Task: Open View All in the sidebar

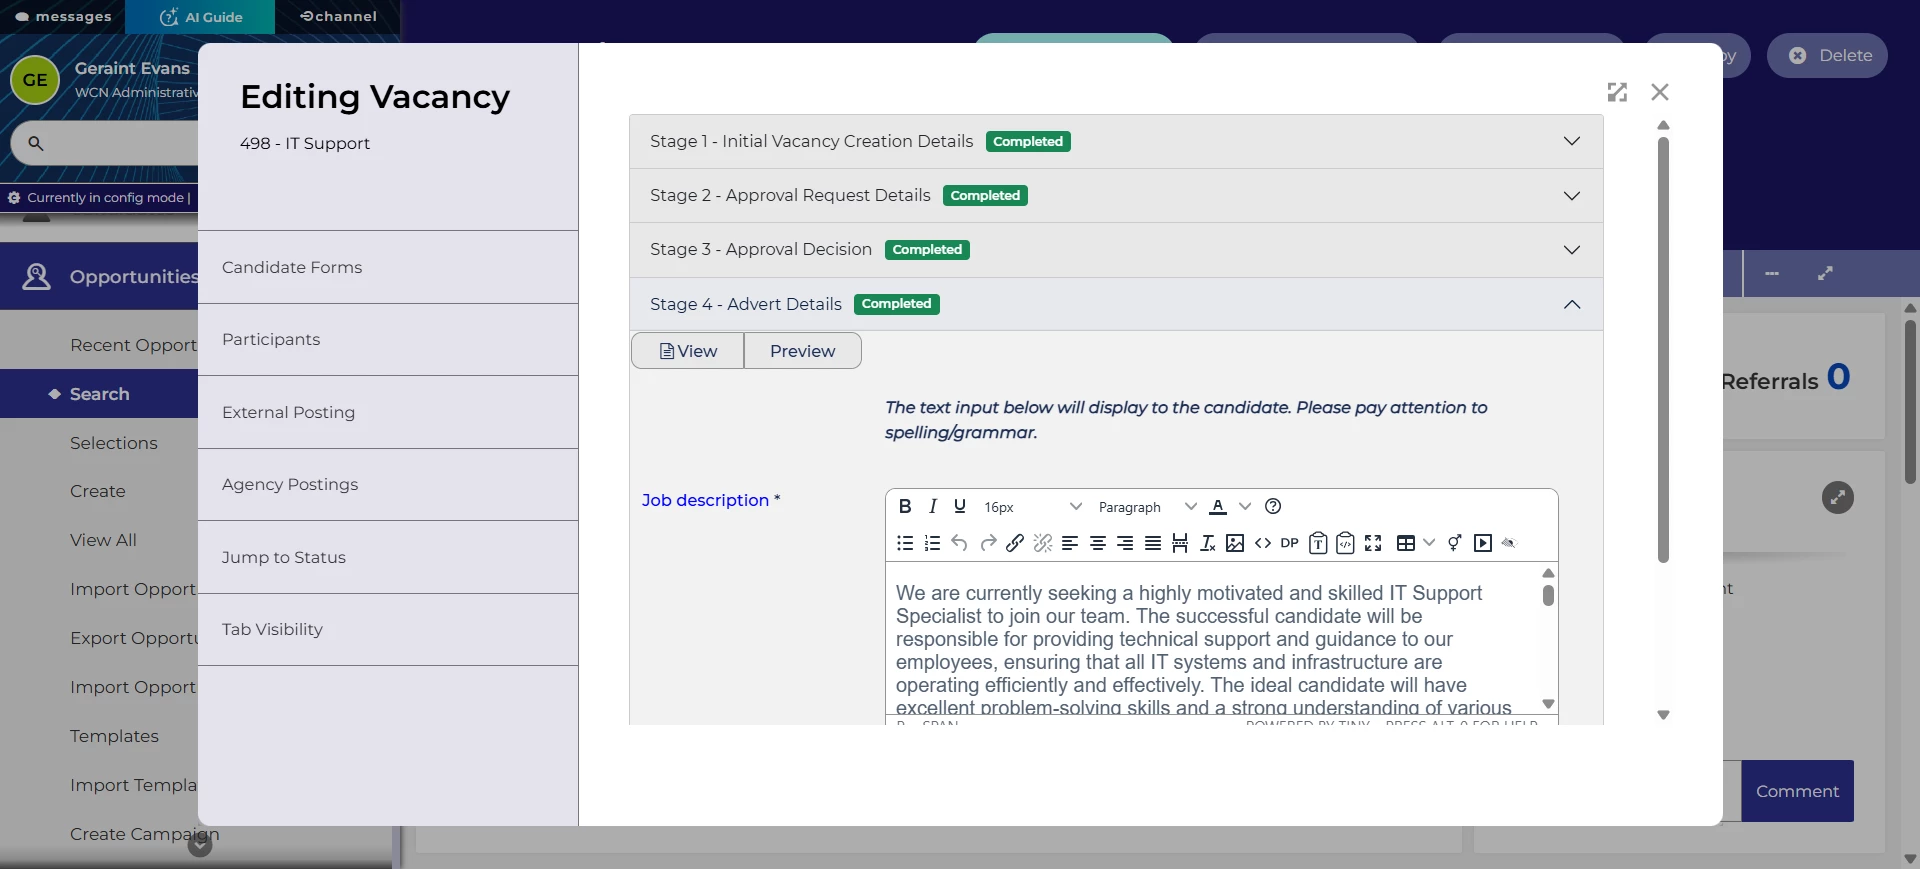Action: coord(103,540)
